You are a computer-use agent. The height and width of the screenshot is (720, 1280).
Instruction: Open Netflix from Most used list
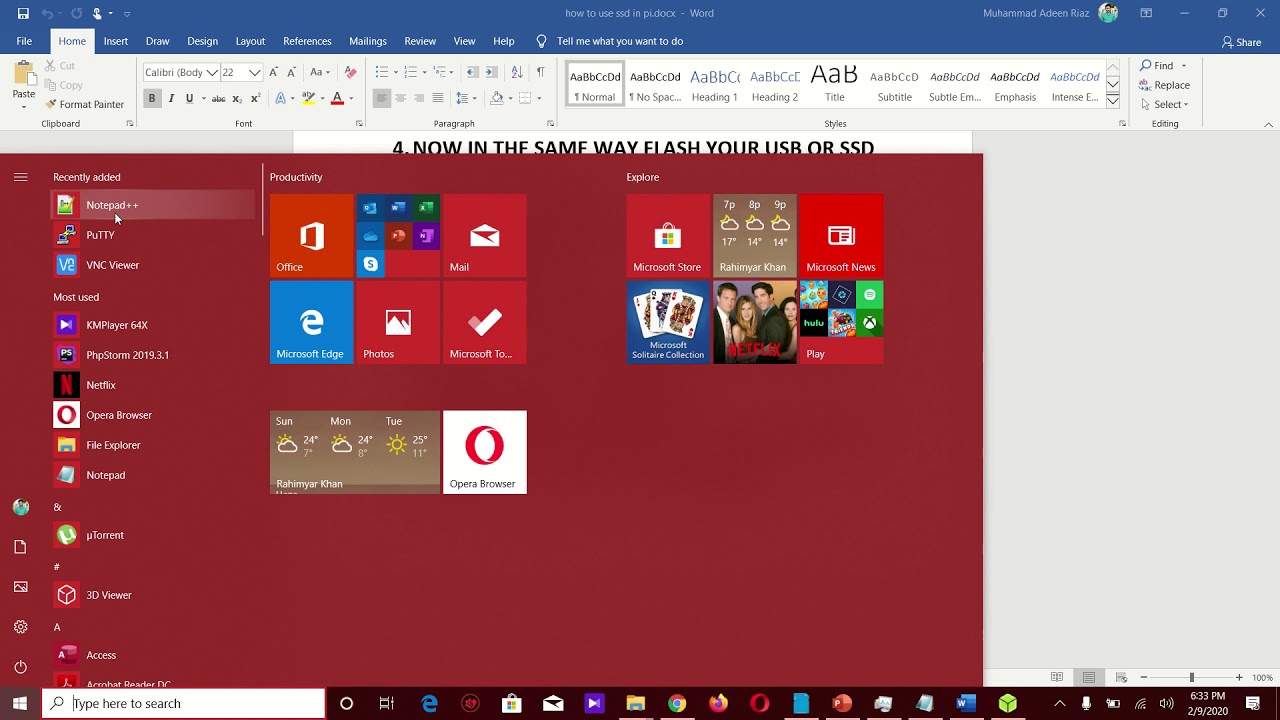[x=152, y=385]
